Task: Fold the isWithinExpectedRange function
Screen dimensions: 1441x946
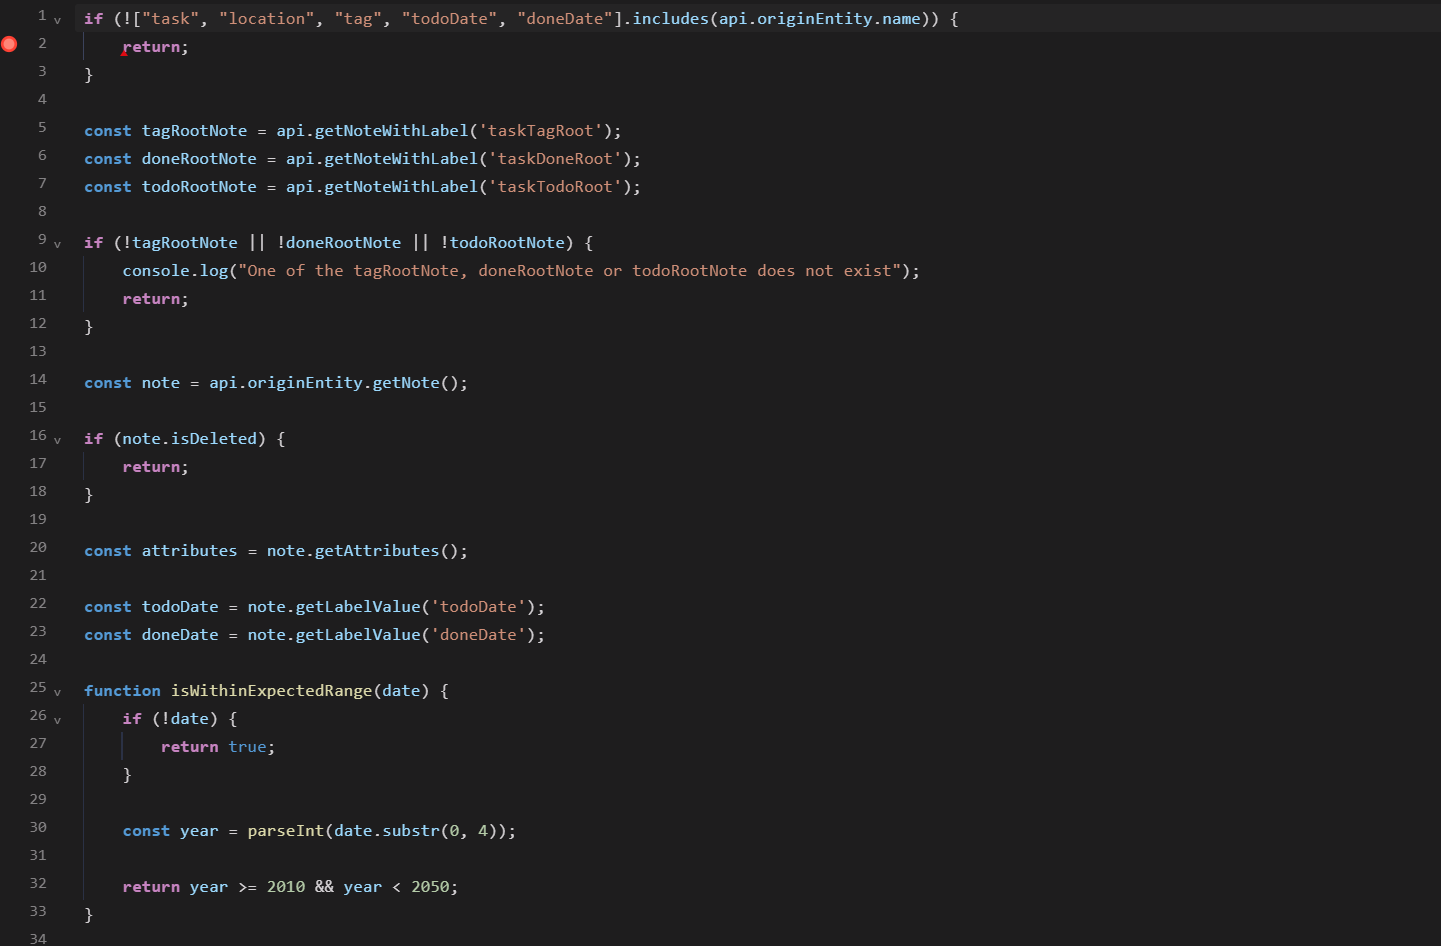Action: coord(57,692)
